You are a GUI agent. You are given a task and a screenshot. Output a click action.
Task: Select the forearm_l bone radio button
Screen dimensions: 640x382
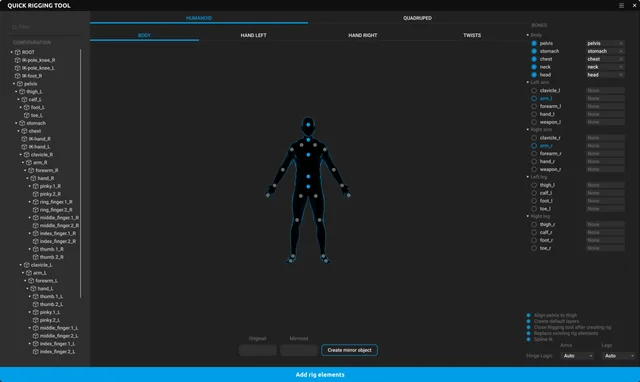tap(534, 106)
